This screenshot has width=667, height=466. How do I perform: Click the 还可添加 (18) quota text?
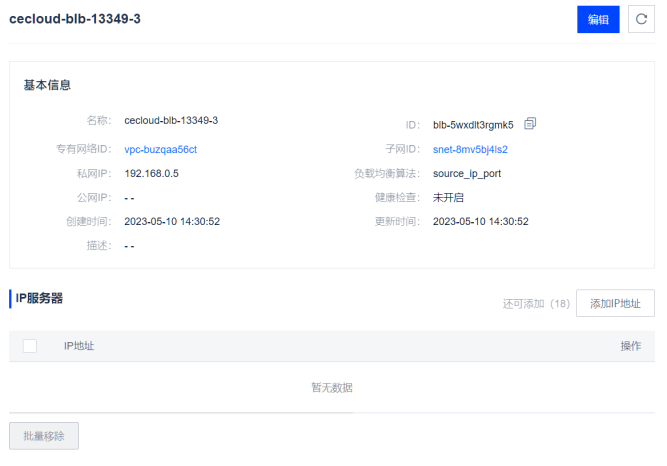tap(536, 304)
